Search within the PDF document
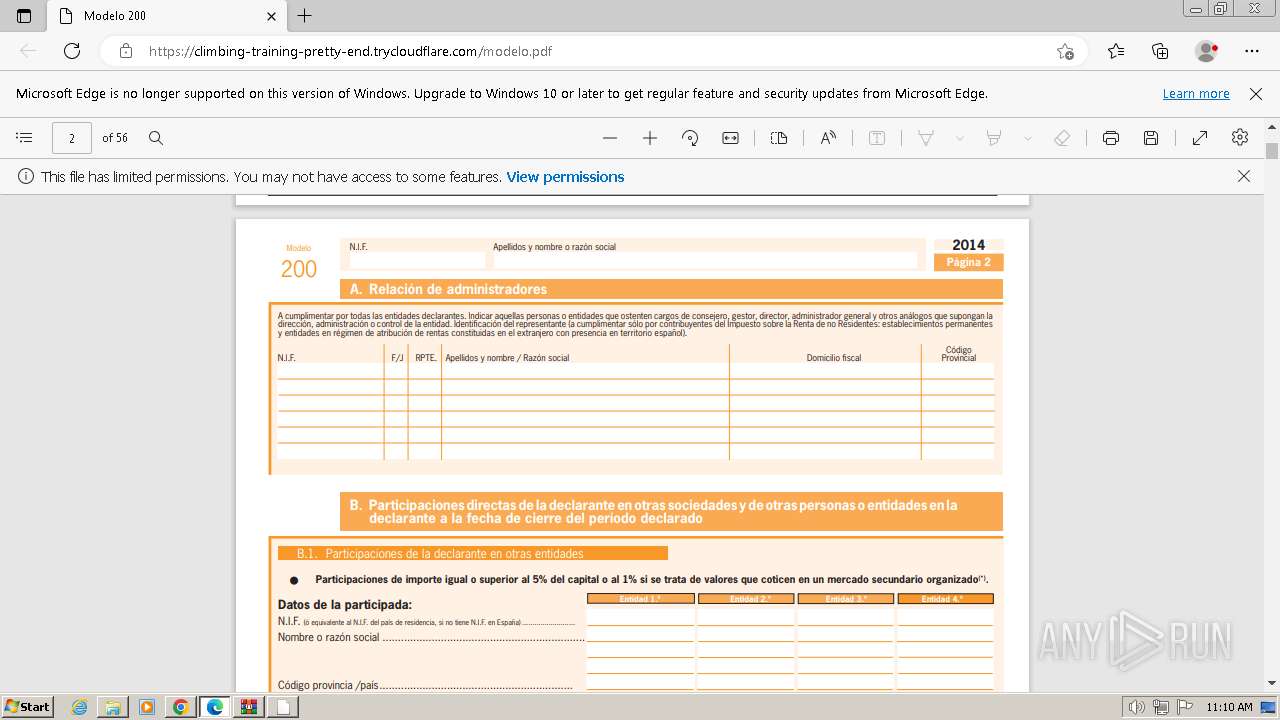1280x720 pixels. 156,138
